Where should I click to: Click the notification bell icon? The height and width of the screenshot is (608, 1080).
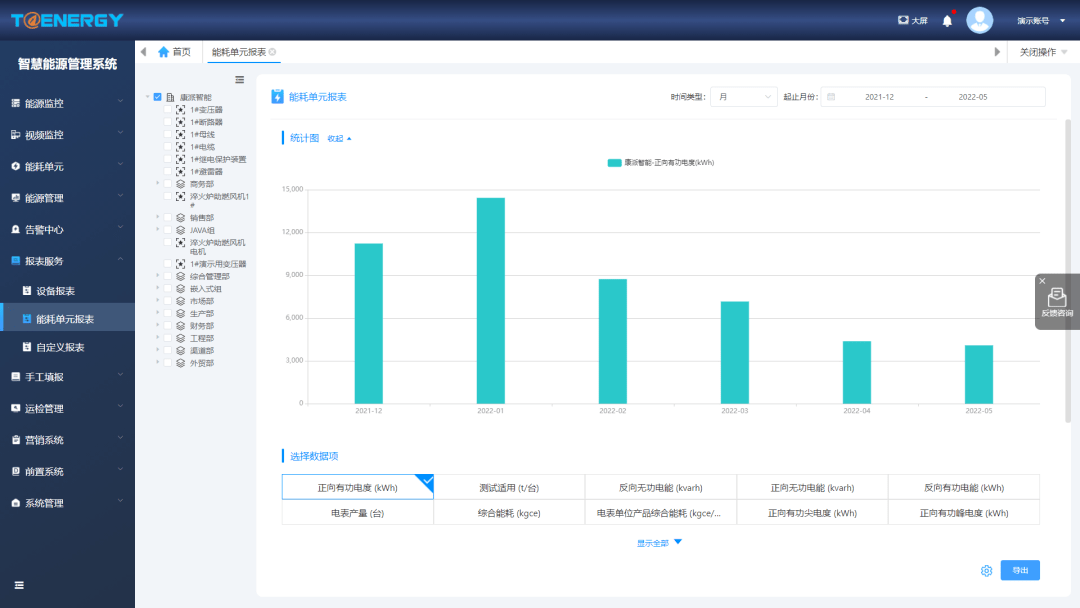tap(947, 20)
